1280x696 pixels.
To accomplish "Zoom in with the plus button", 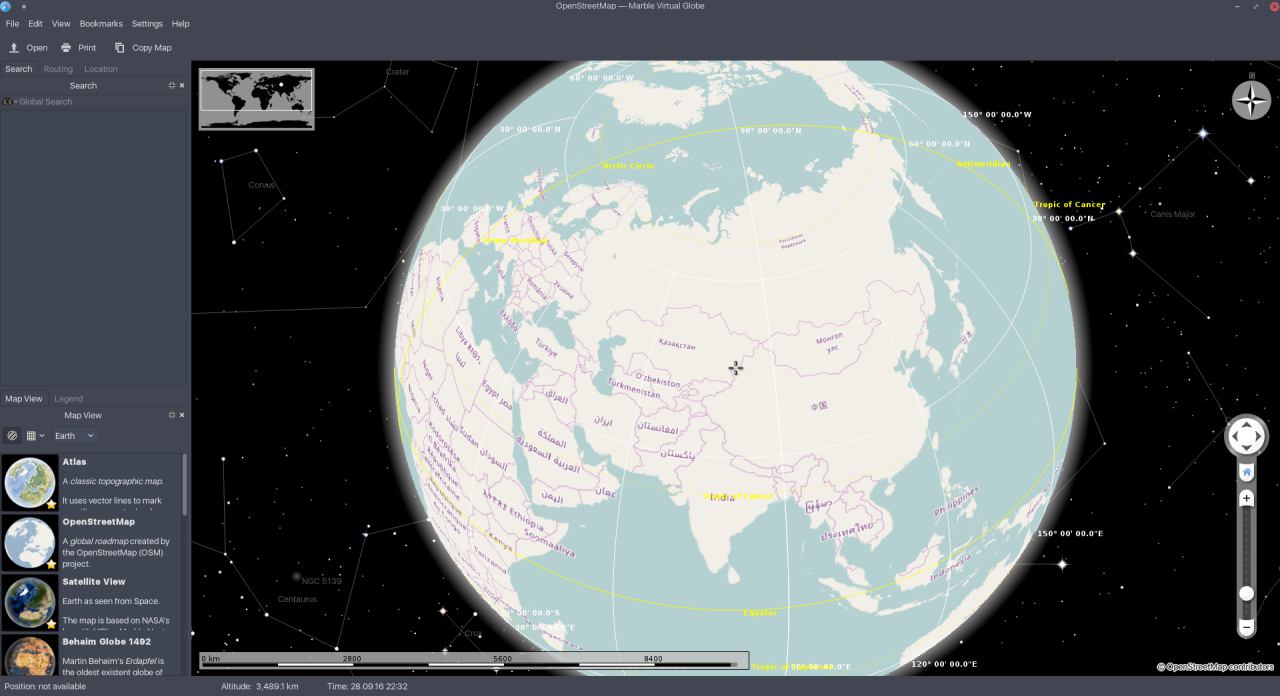I will point(1246,498).
